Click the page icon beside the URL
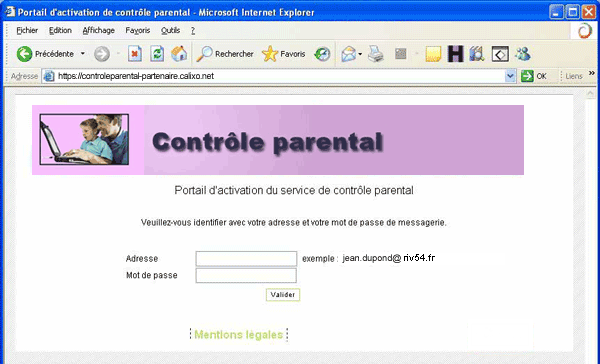This screenshot has width=600, height=364. pyautogui.click(x=49, y=76)
